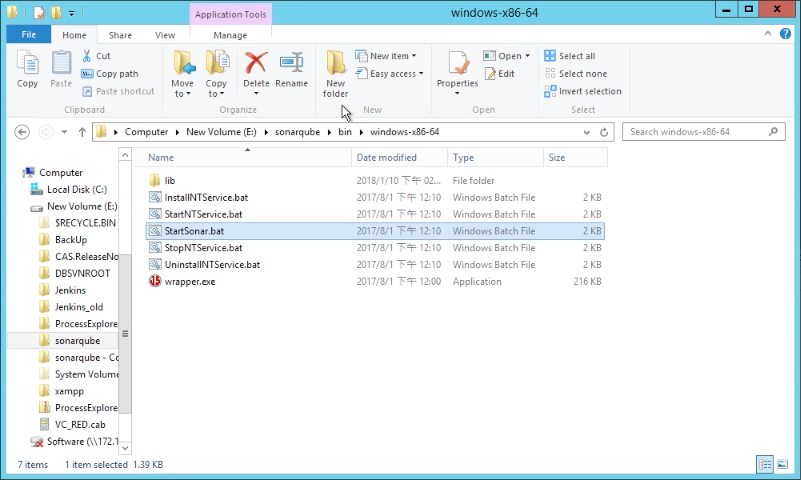The image size is (801, 480).
Task: Open the Easy access dropdown
Action: pos(390,74)
